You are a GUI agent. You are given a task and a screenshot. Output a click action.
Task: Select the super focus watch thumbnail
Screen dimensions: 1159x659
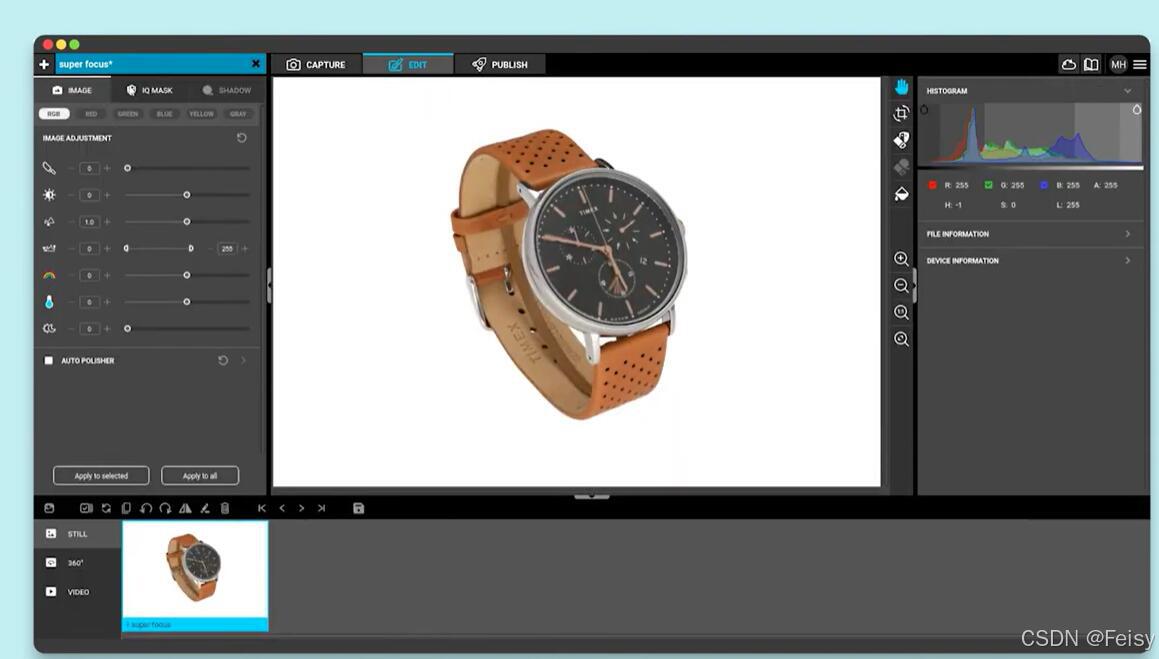[x=194, y=576]
